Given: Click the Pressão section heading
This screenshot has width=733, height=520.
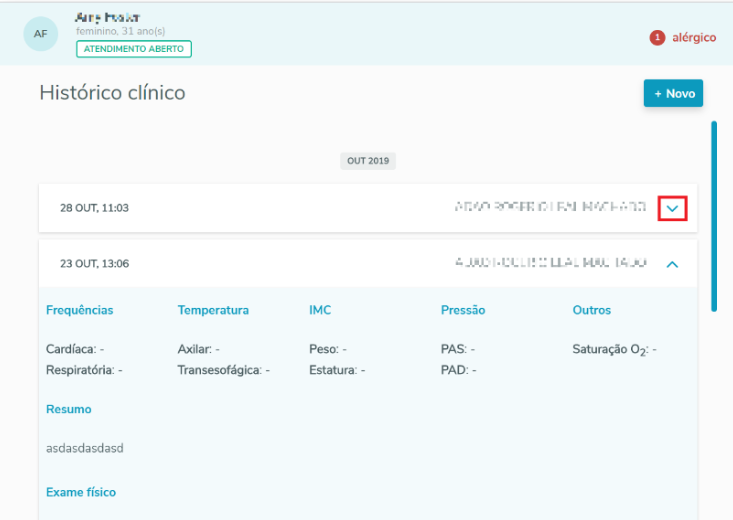Looking at the screenshot, I should coord(463,310).
